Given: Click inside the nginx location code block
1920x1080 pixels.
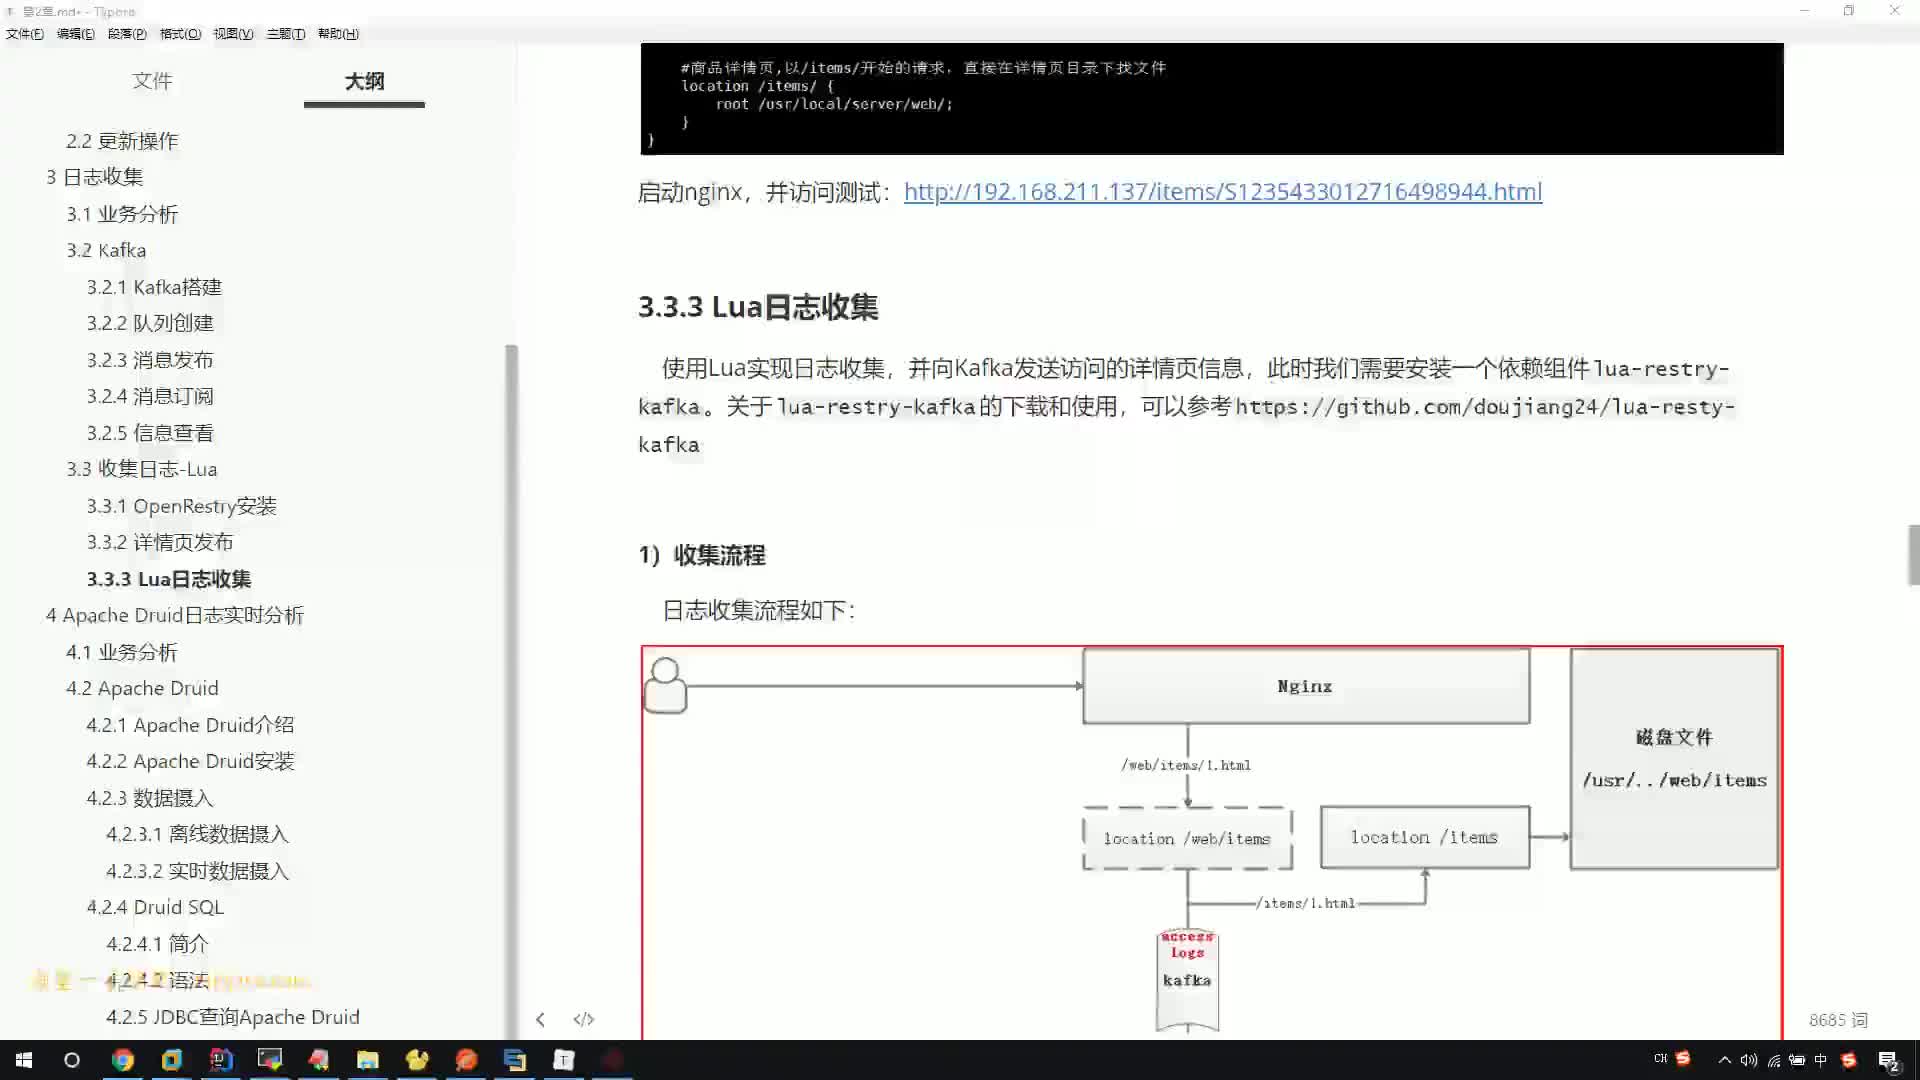Looking at the screenshot, I should [1212, 98].
